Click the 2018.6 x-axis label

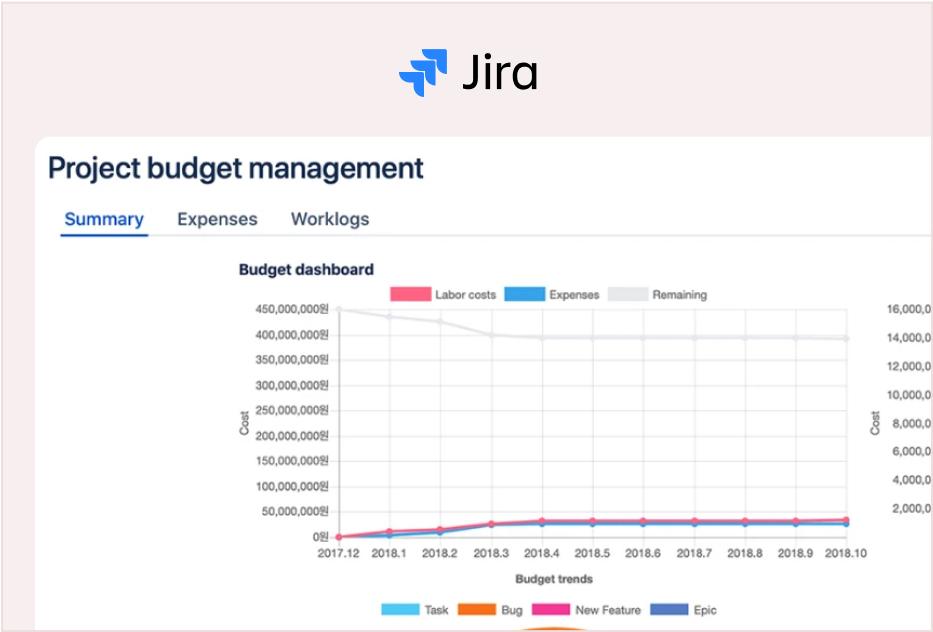click(x=643, y=553)
